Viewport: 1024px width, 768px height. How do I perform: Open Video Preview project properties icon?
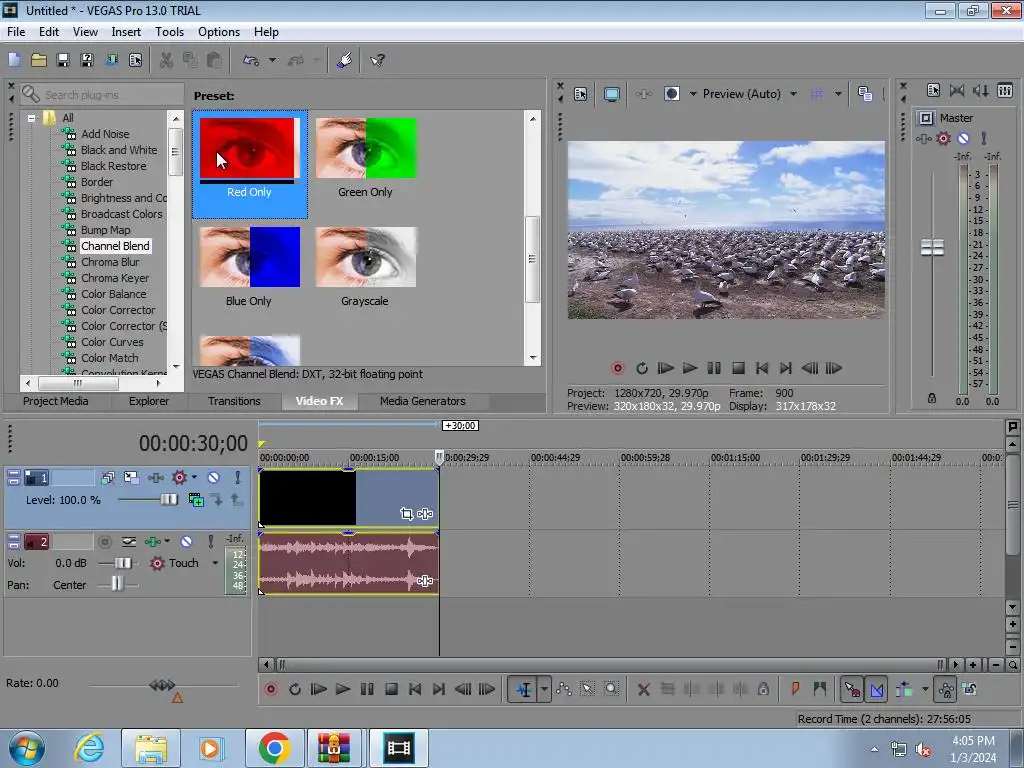(x=581, y=94)
